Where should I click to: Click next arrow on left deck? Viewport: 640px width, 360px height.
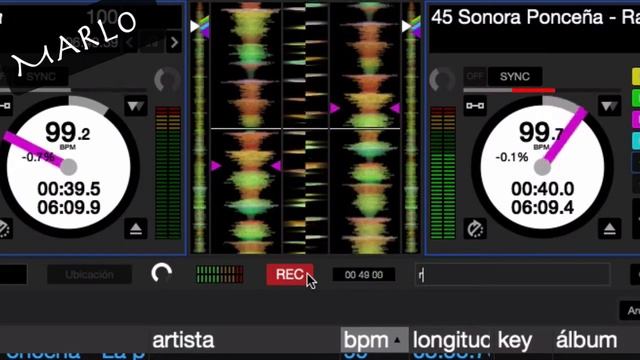click(174, 42)
